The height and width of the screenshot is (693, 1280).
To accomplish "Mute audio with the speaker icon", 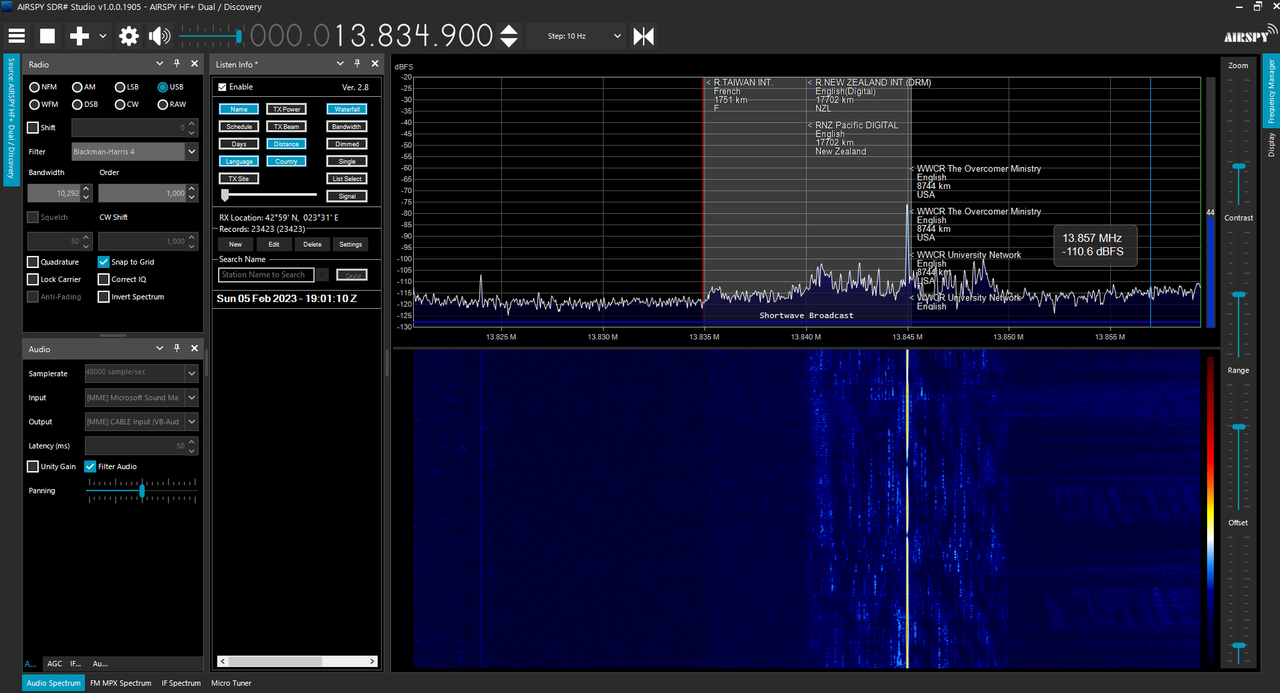I will (159, 36).
